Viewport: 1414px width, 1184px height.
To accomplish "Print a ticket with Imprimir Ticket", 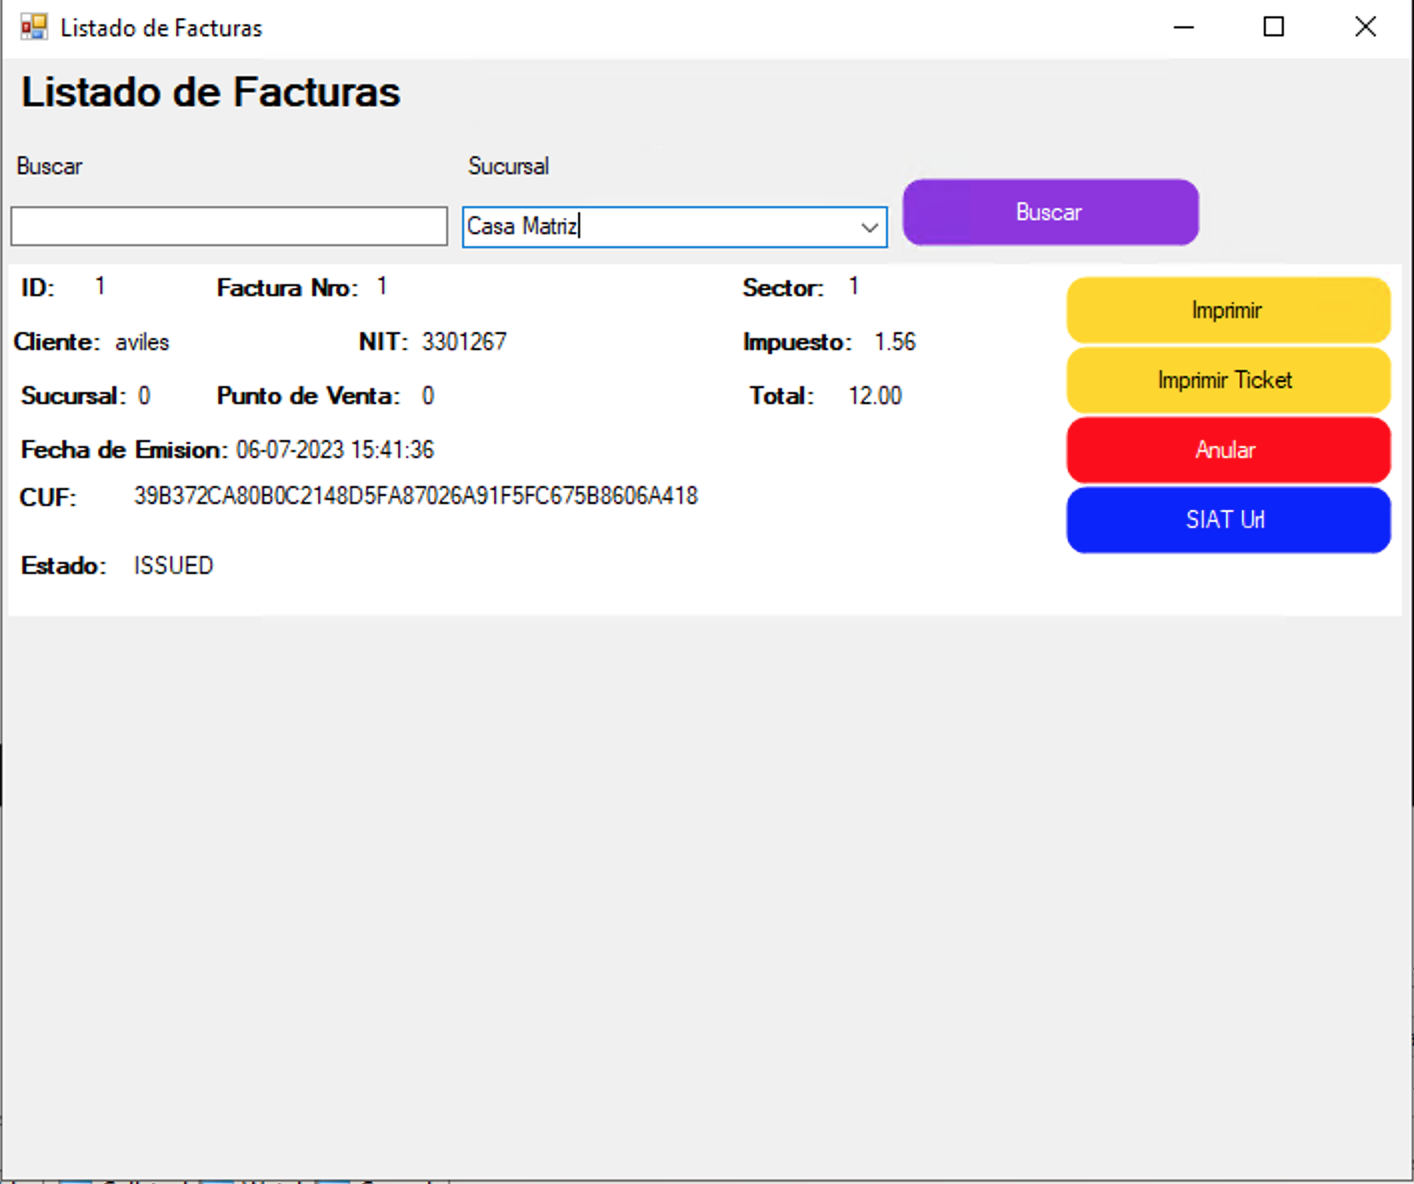I will click(1227, 380).
